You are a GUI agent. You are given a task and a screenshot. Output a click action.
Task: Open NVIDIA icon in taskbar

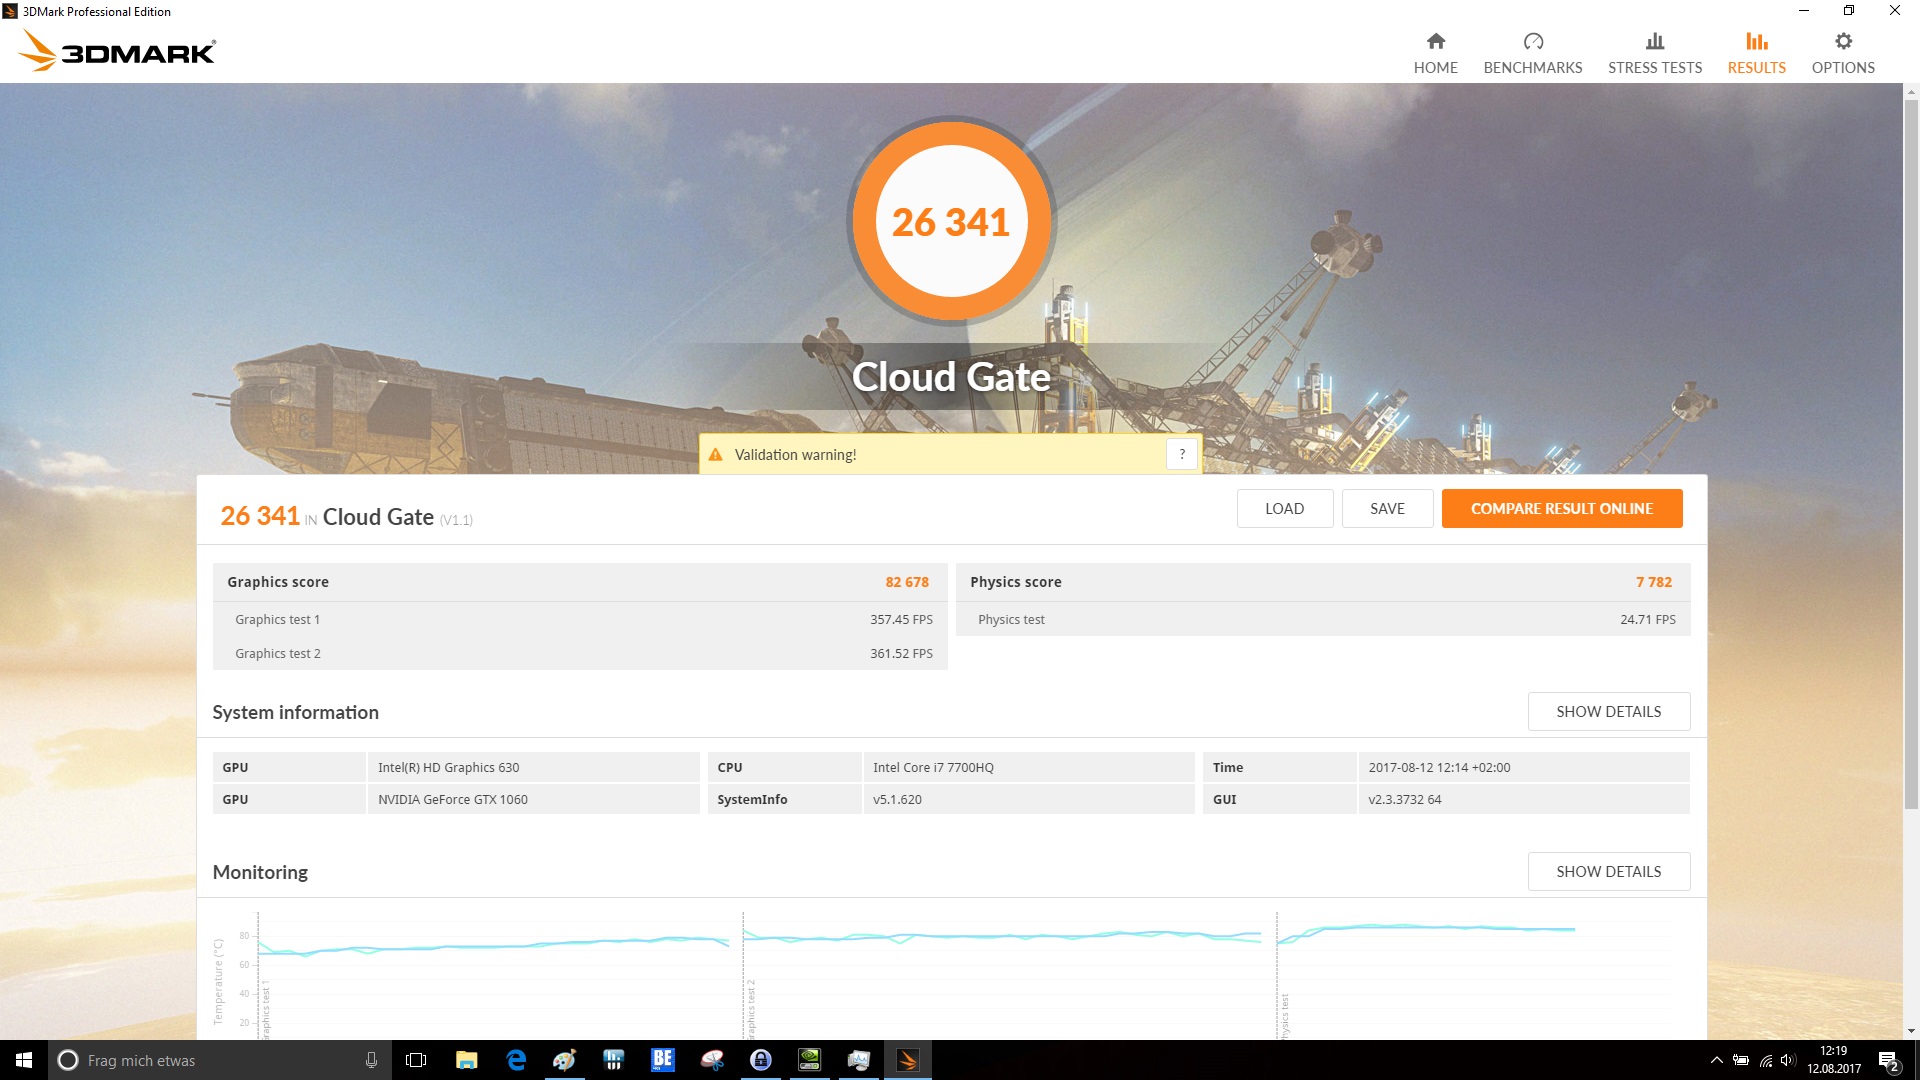click(x=809, y=1060)
